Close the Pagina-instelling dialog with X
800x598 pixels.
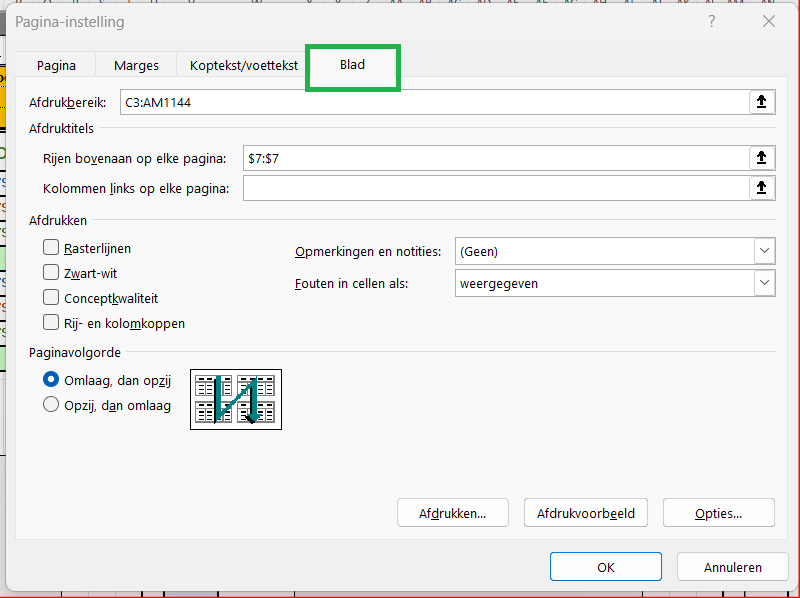click(769, 21)
